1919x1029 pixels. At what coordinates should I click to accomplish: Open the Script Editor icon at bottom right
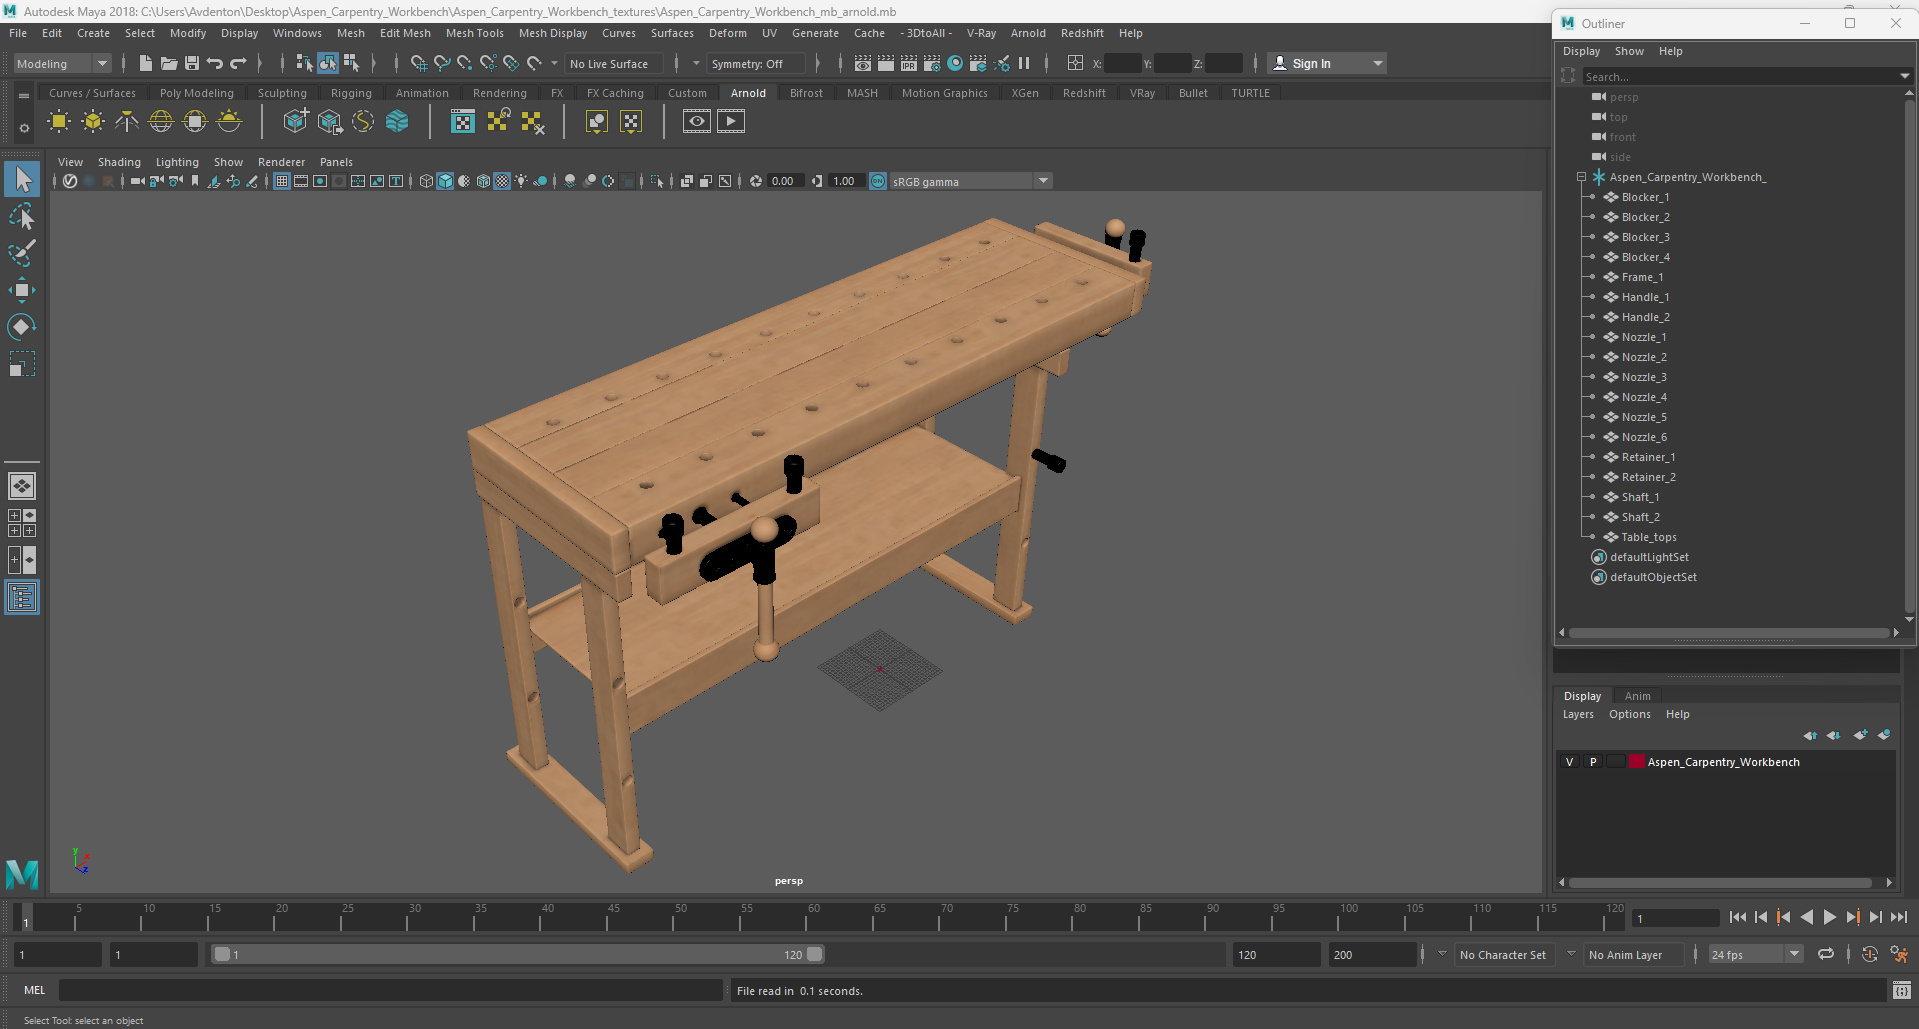click(1902, 990)
